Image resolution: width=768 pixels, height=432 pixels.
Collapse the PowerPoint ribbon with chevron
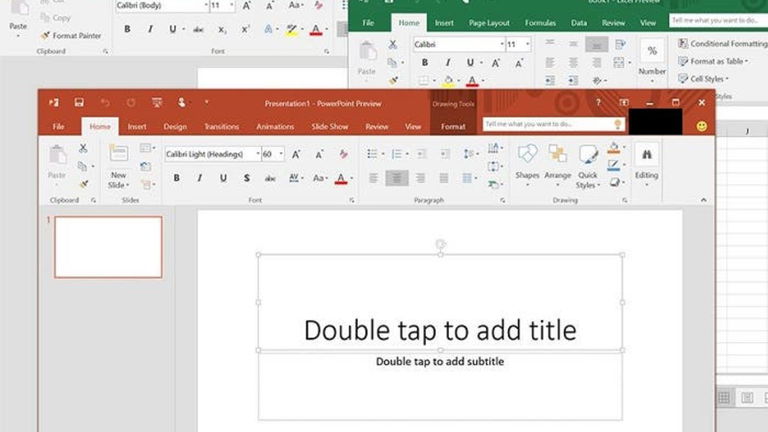[x=703, y=200]
